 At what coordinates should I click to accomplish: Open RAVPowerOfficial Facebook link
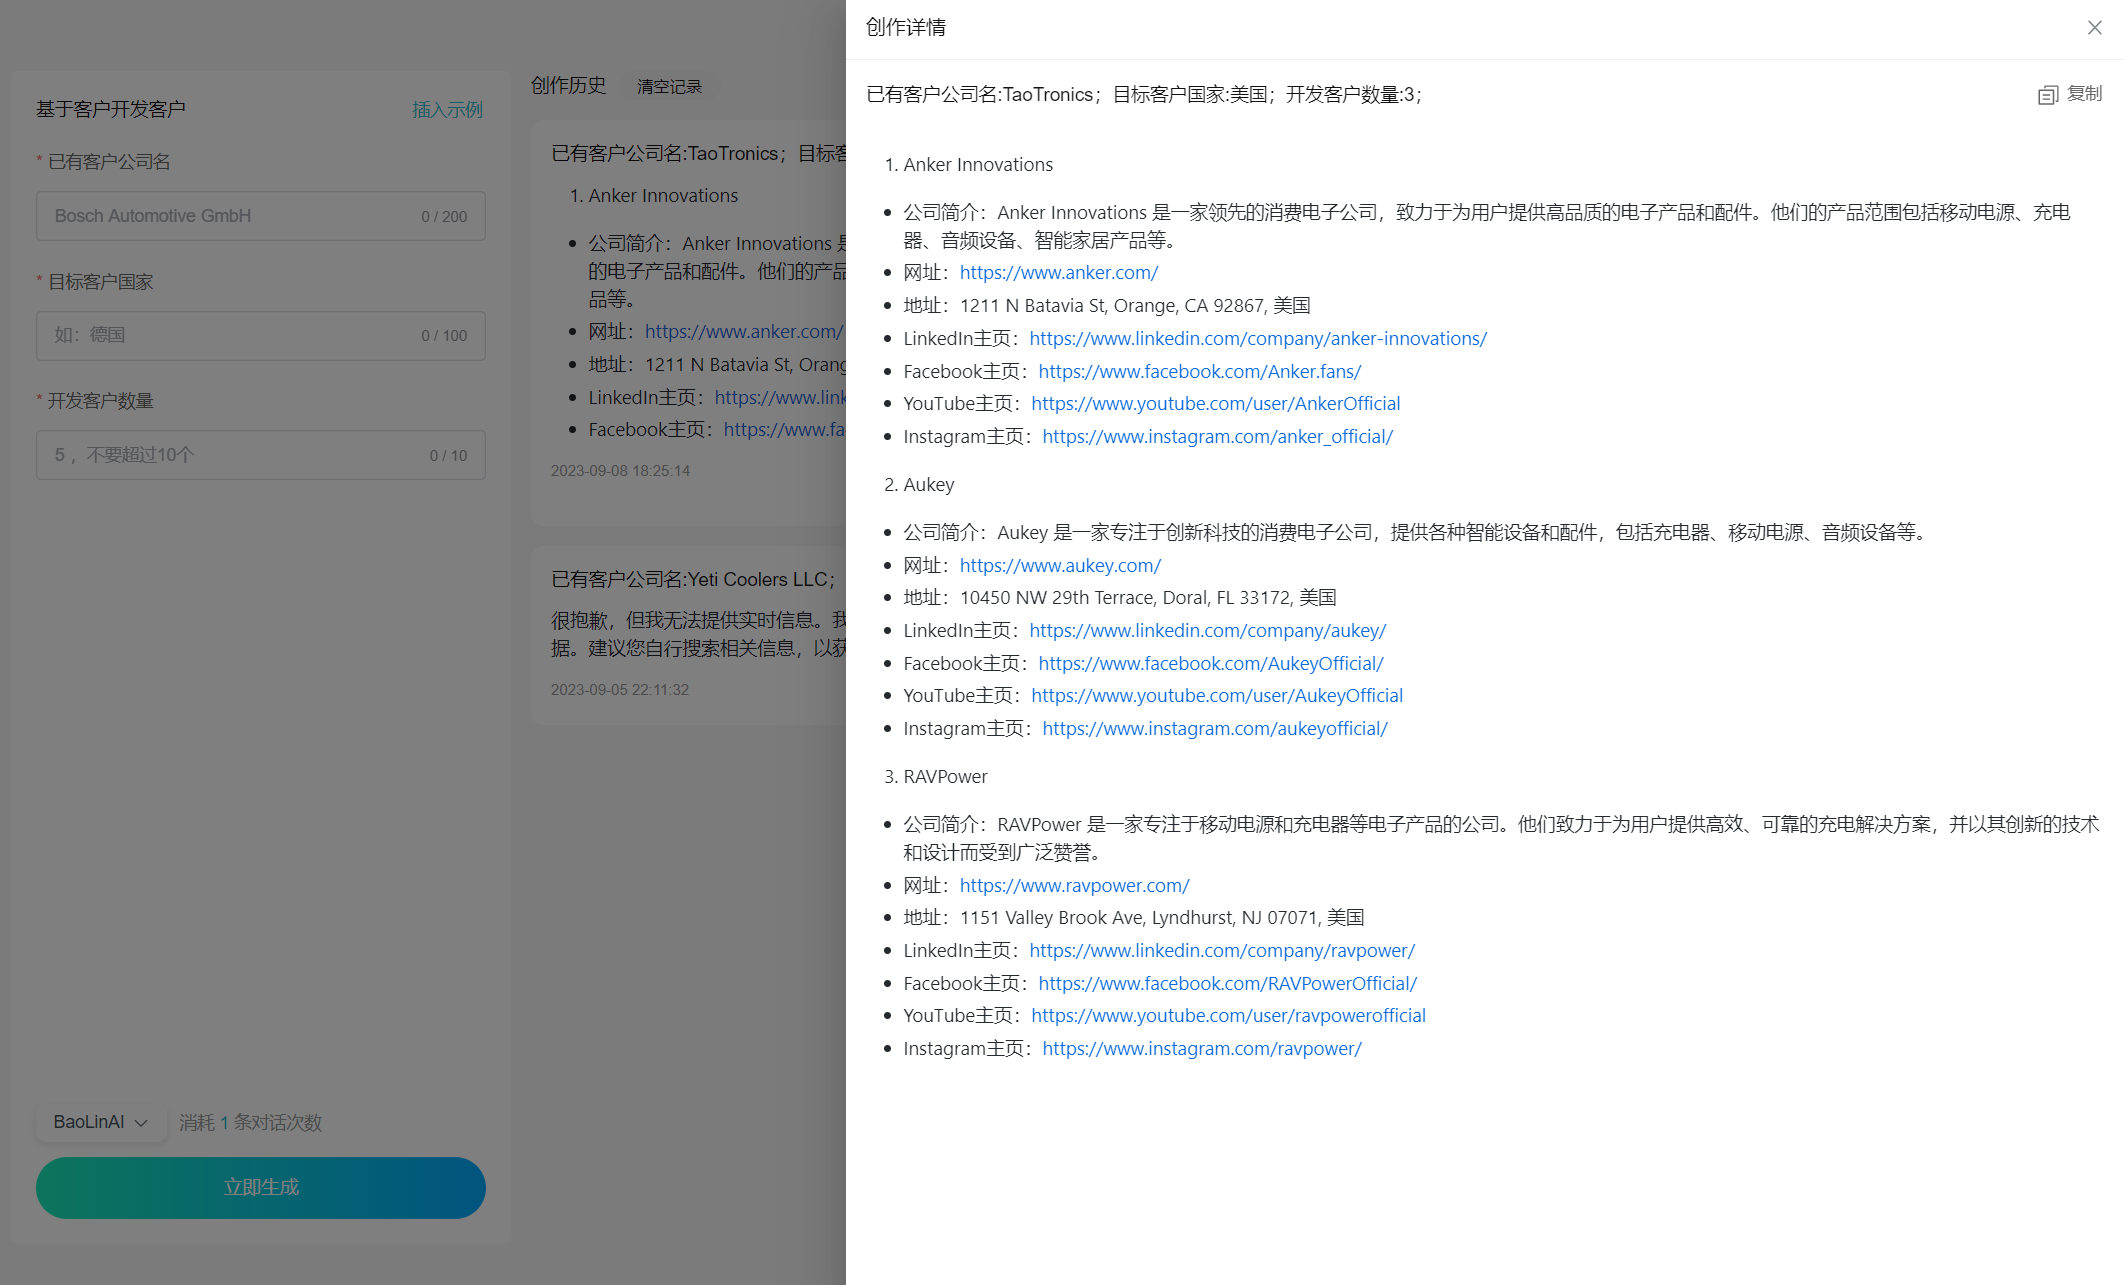pyautogui.click(x=1228, y=984)
